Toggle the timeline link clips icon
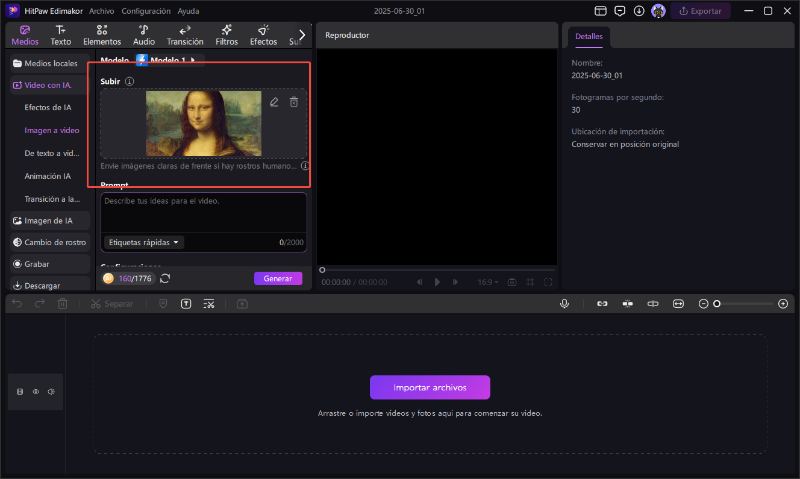 click(602, 304)
